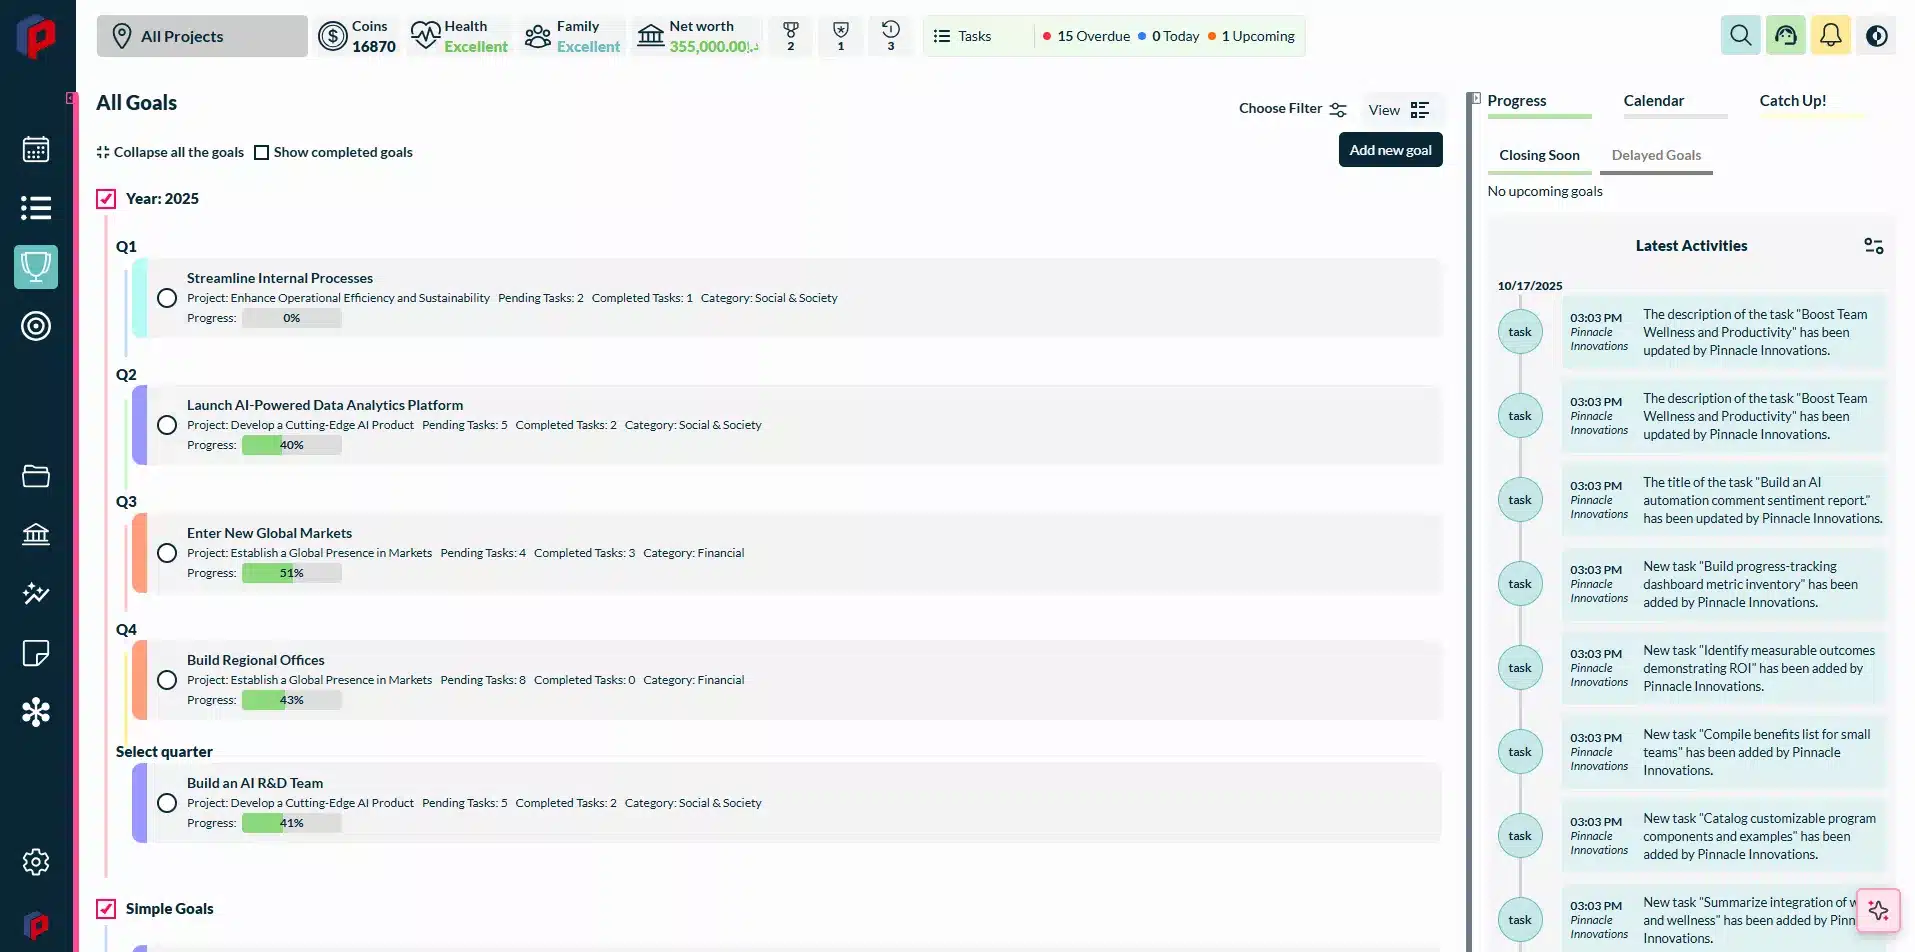Collapse the Q3 quarter section

[x=126, y=502]
